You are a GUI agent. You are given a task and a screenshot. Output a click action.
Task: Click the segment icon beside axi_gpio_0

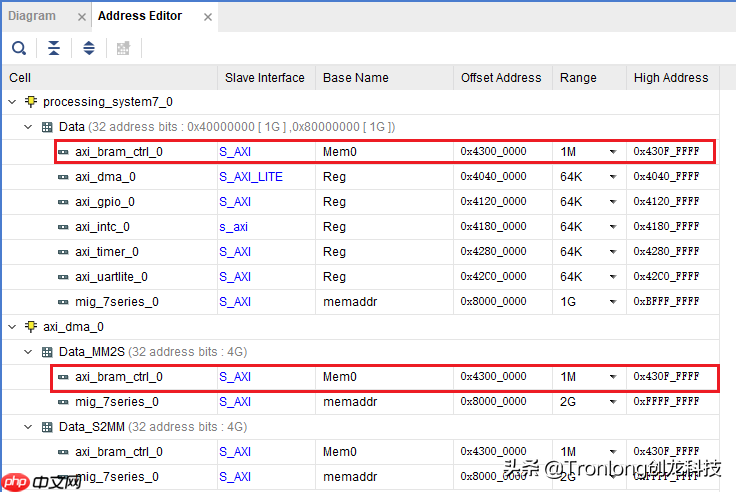63,202
